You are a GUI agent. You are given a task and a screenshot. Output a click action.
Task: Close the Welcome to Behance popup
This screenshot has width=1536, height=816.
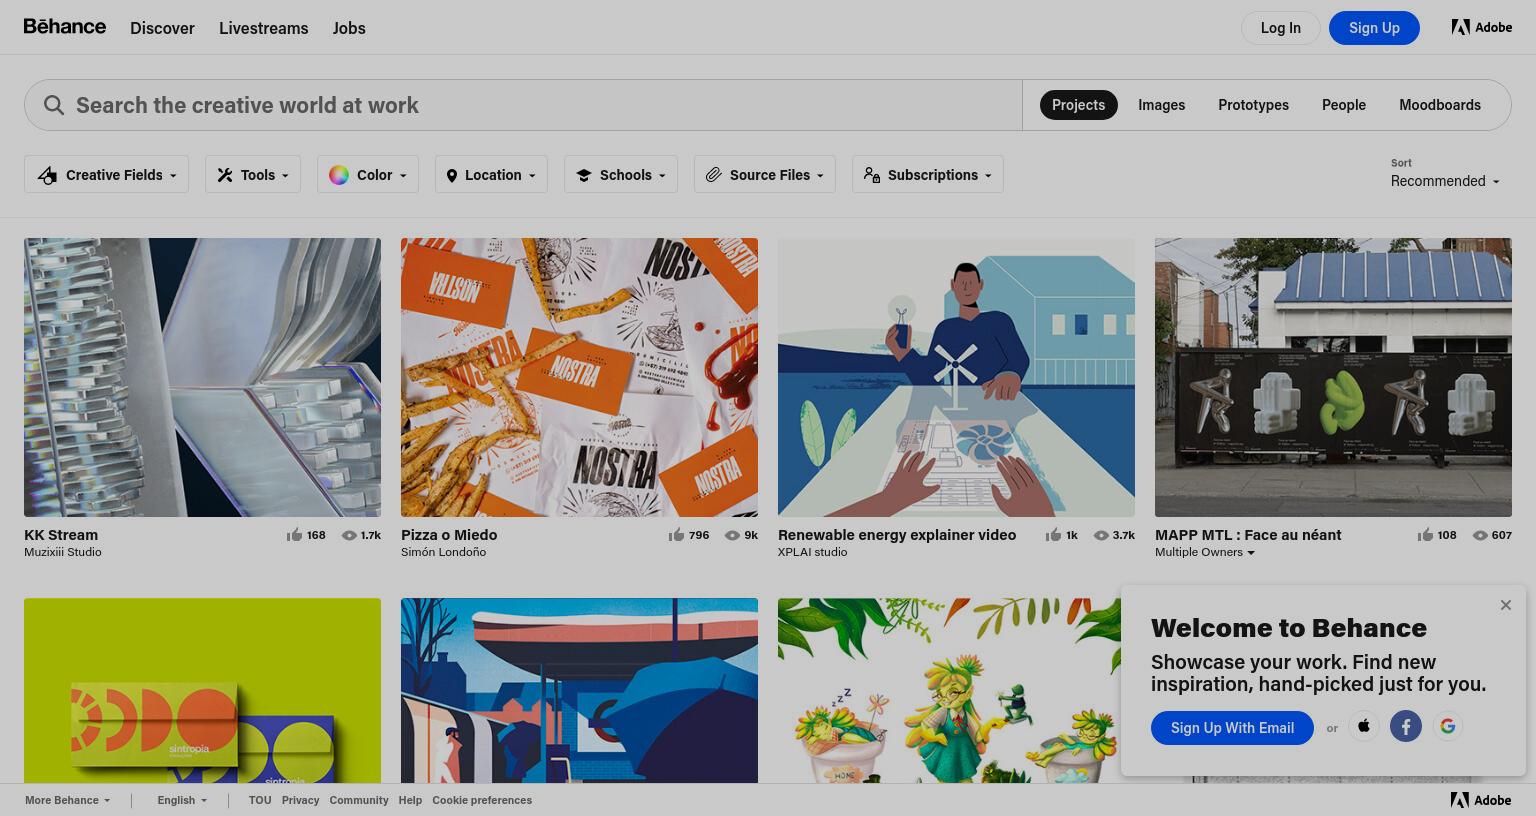(1506, 605)
